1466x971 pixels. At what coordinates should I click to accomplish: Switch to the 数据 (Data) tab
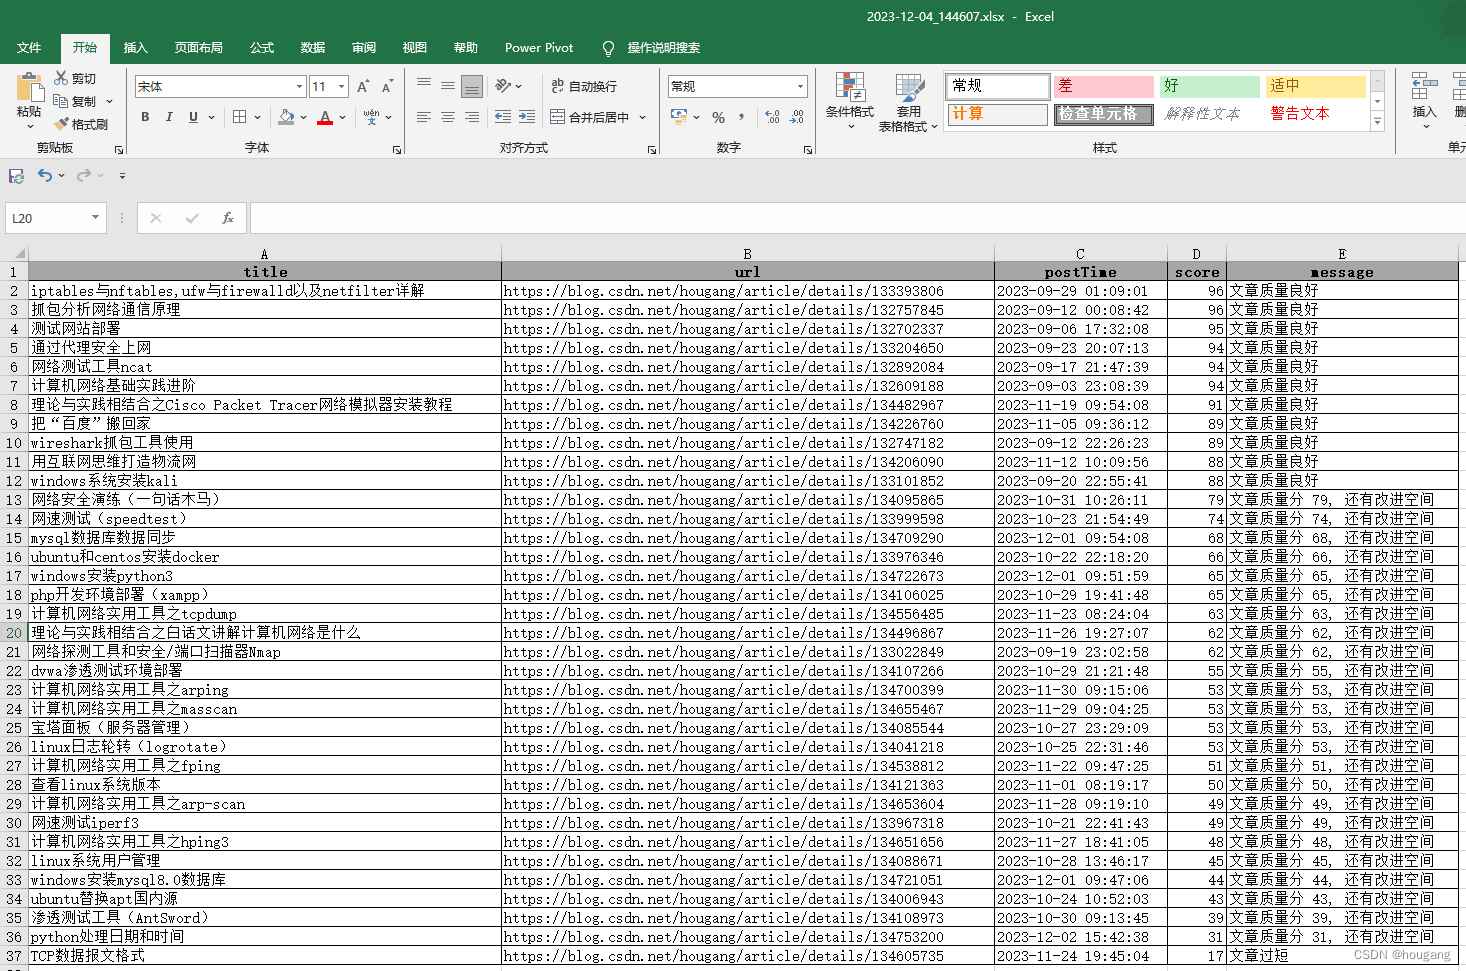tap(313, 48)
